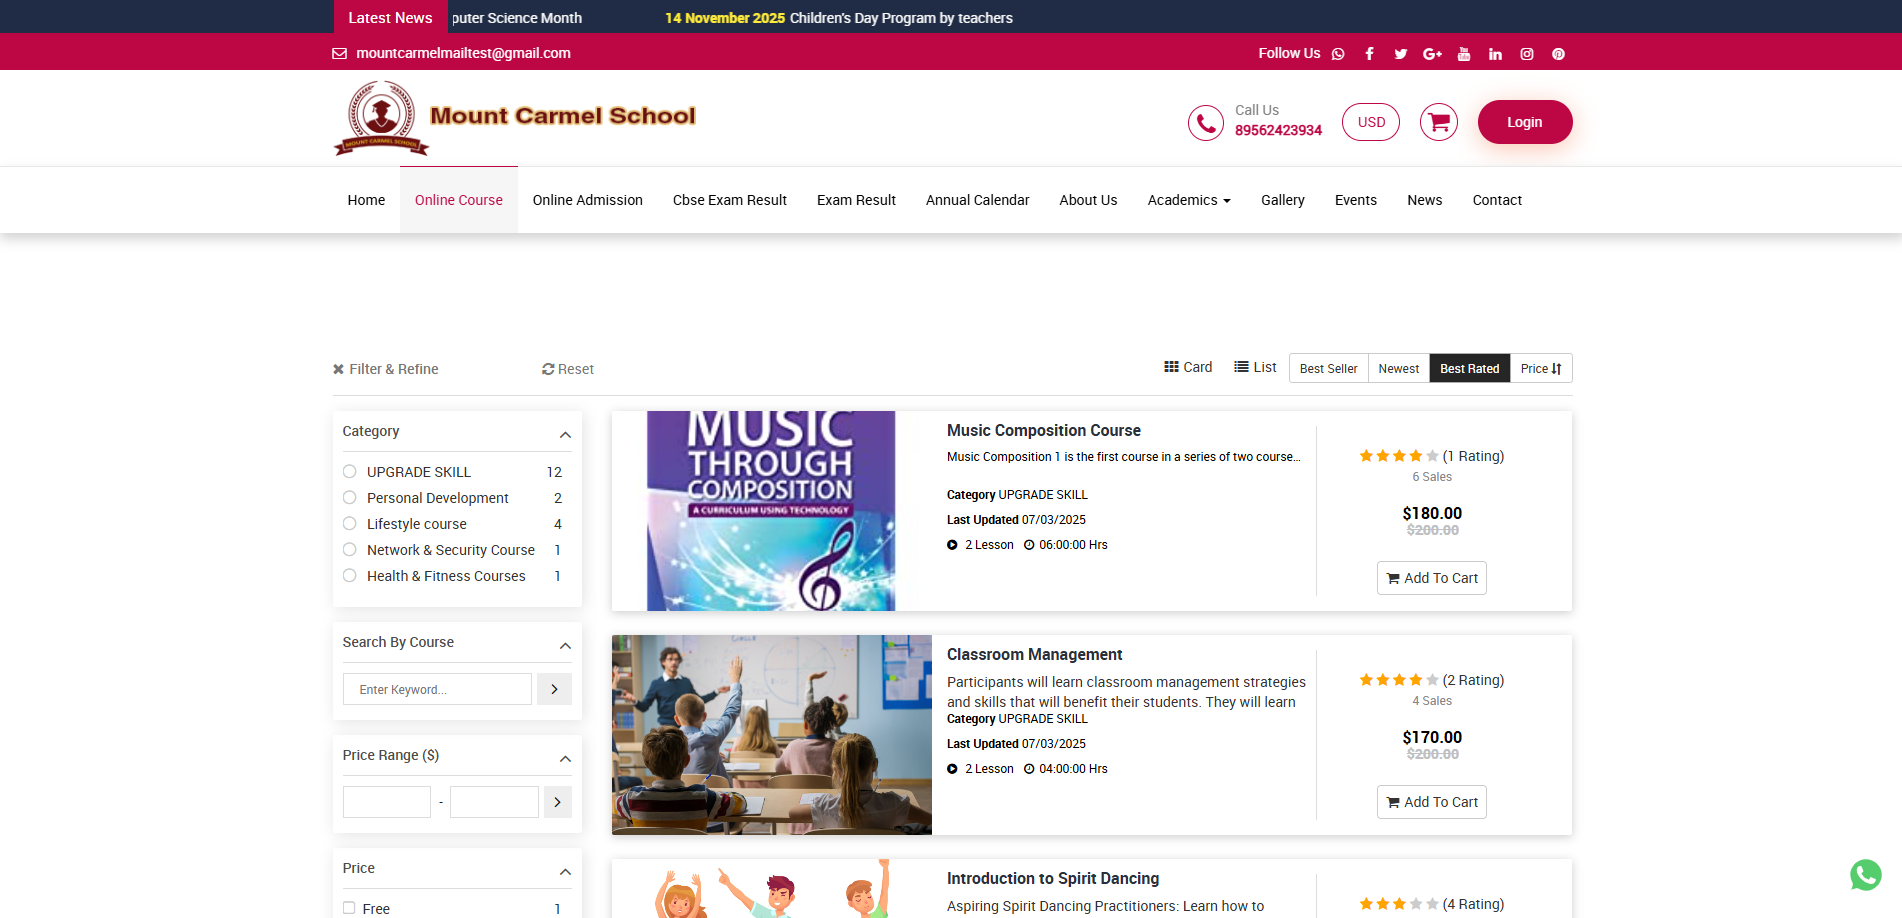Collapse the Price Range panel

tap(565, 758)
